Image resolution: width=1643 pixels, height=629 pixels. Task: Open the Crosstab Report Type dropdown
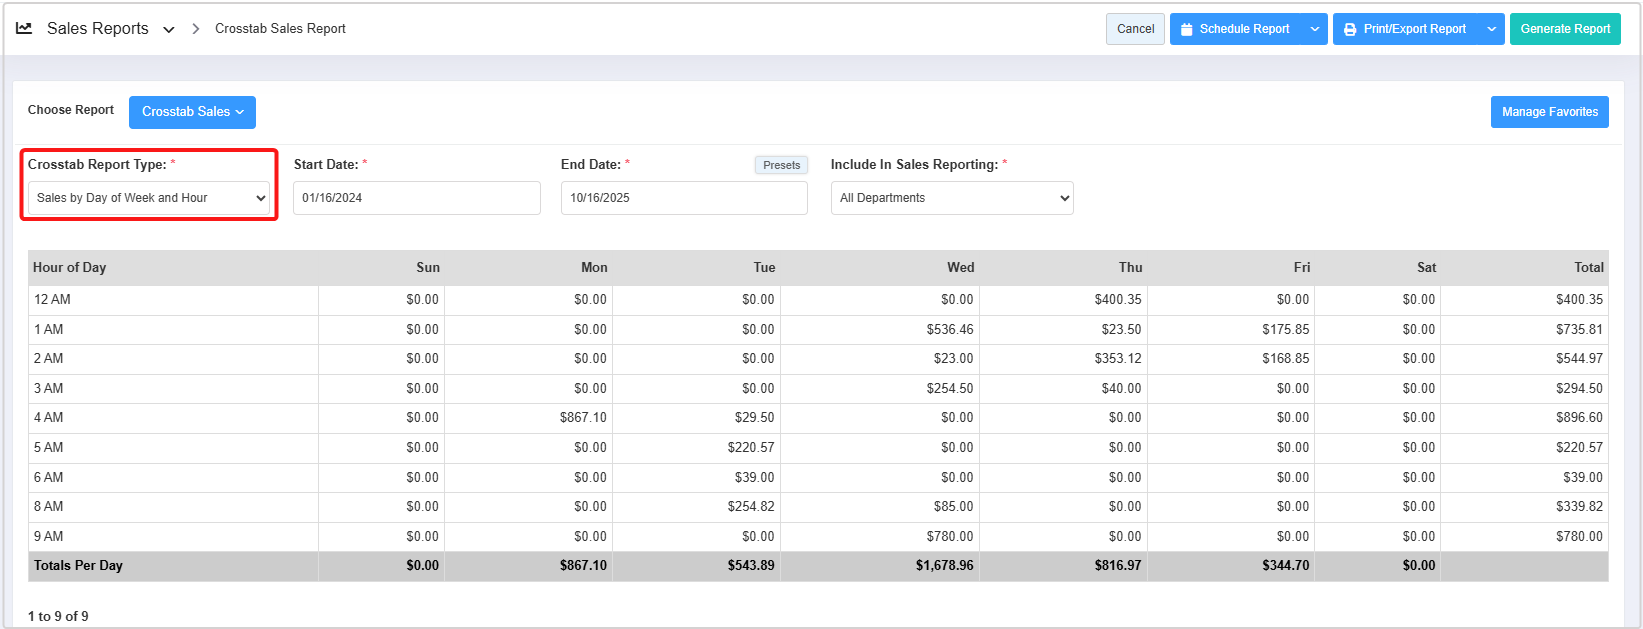(x=149, y=198)
